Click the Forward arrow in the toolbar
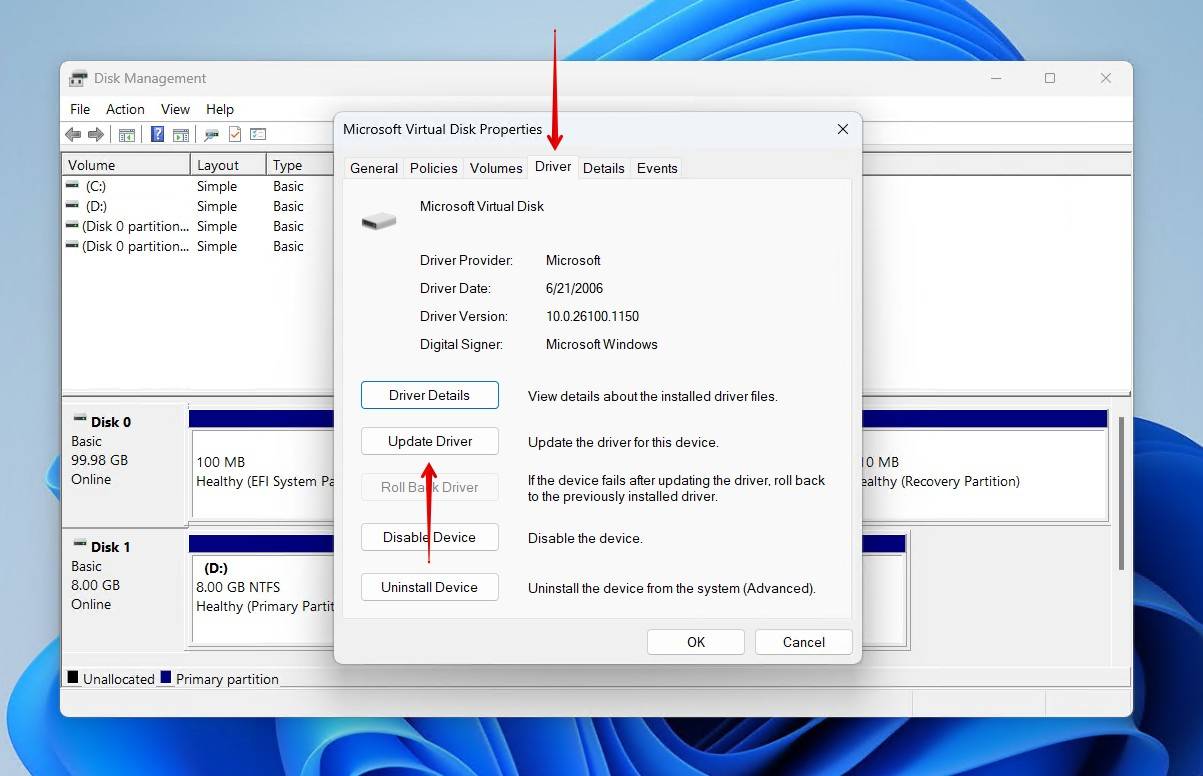 96,134
